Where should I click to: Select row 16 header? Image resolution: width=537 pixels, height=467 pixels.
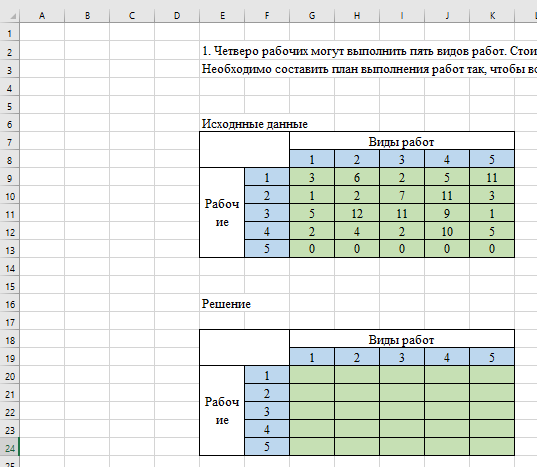pyautogui.click(x=10, y=304)
